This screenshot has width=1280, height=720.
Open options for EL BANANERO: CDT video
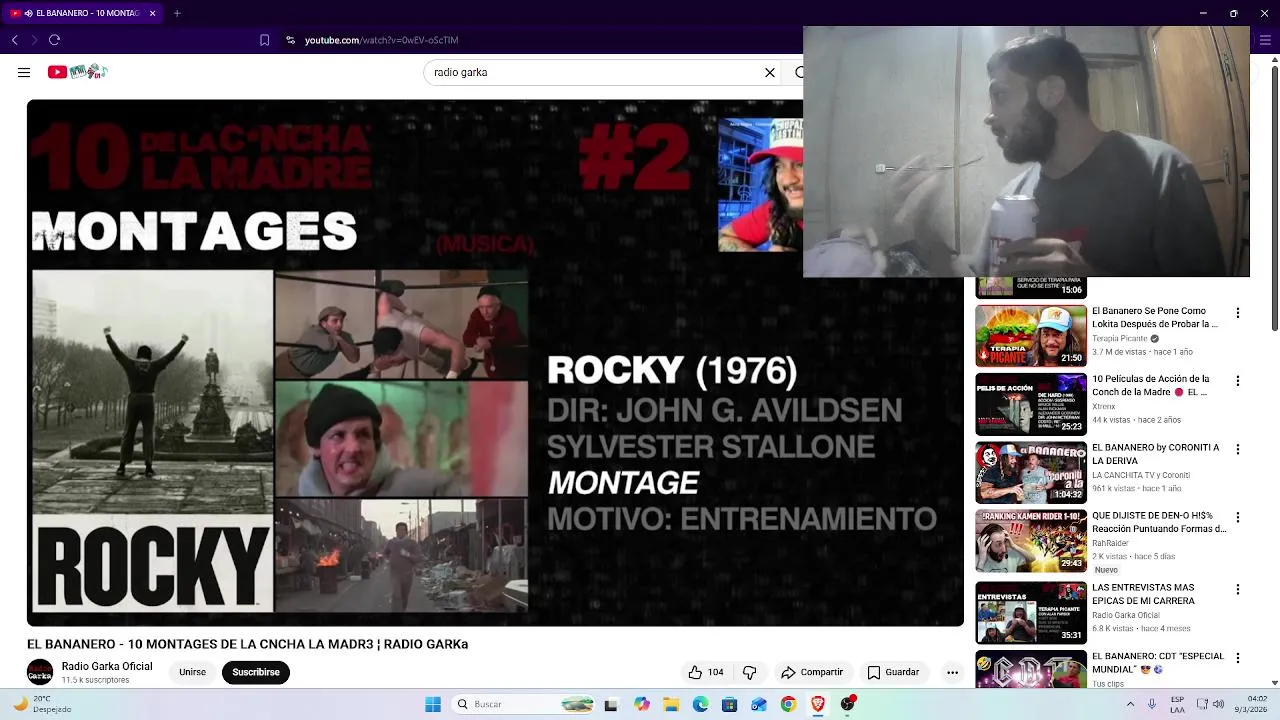point(1238,658)
